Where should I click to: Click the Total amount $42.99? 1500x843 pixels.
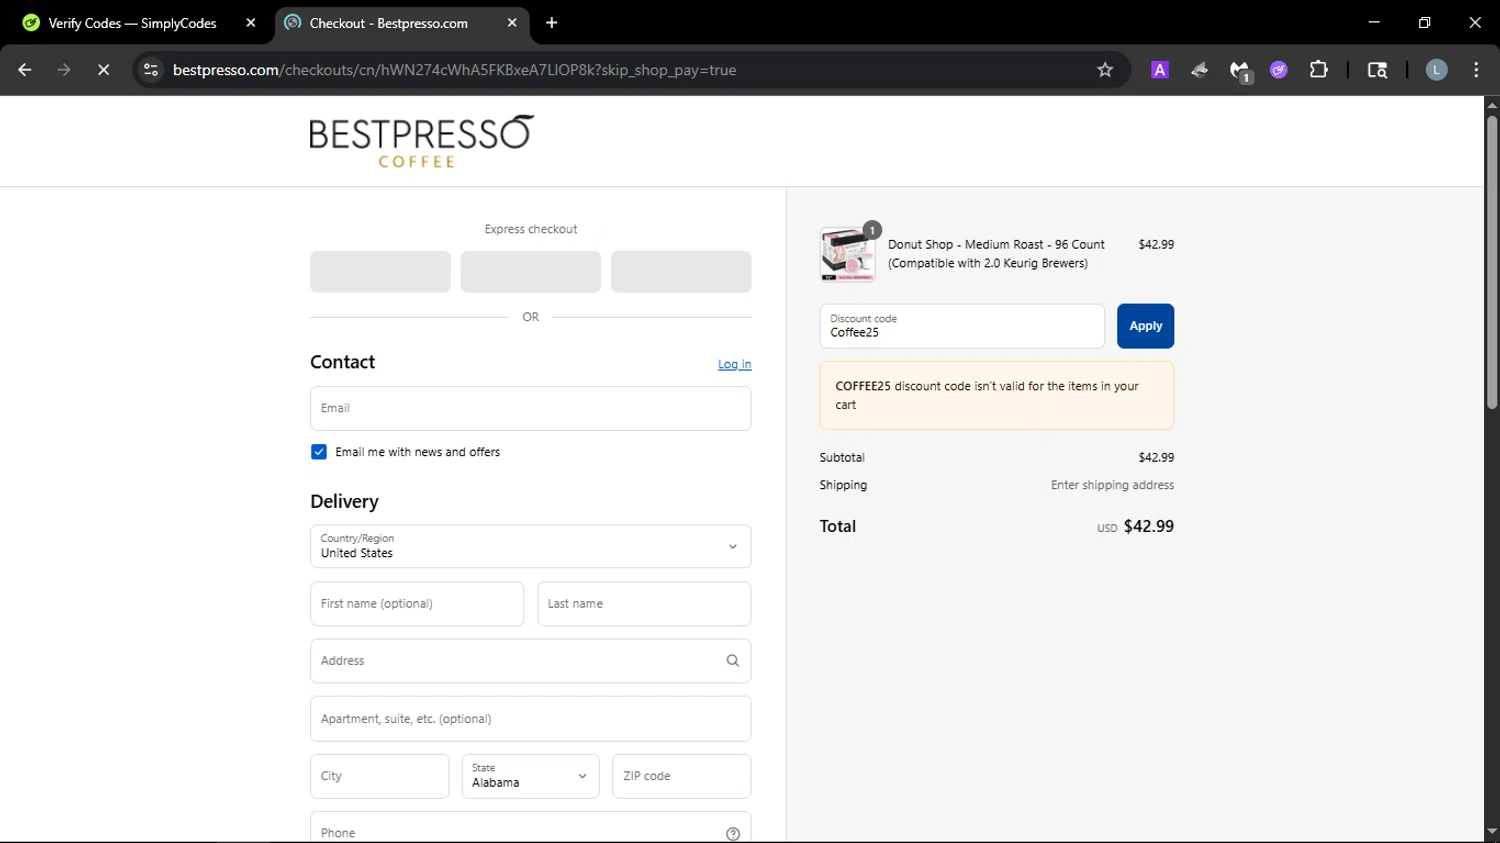[x=1148, y=526]
